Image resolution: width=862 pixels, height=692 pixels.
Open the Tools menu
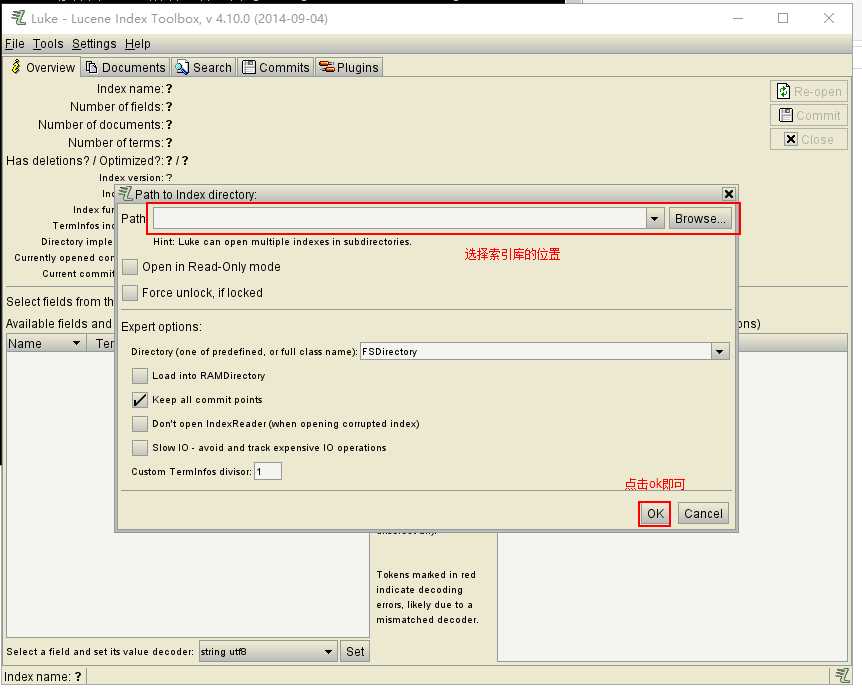click(48, 43)
